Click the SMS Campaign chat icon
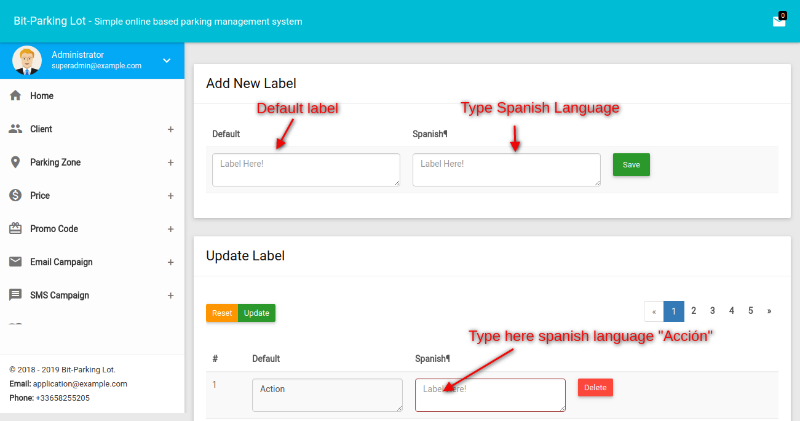Screen dimensions: 800x421 pyautogui.click(x=15, y=295)
